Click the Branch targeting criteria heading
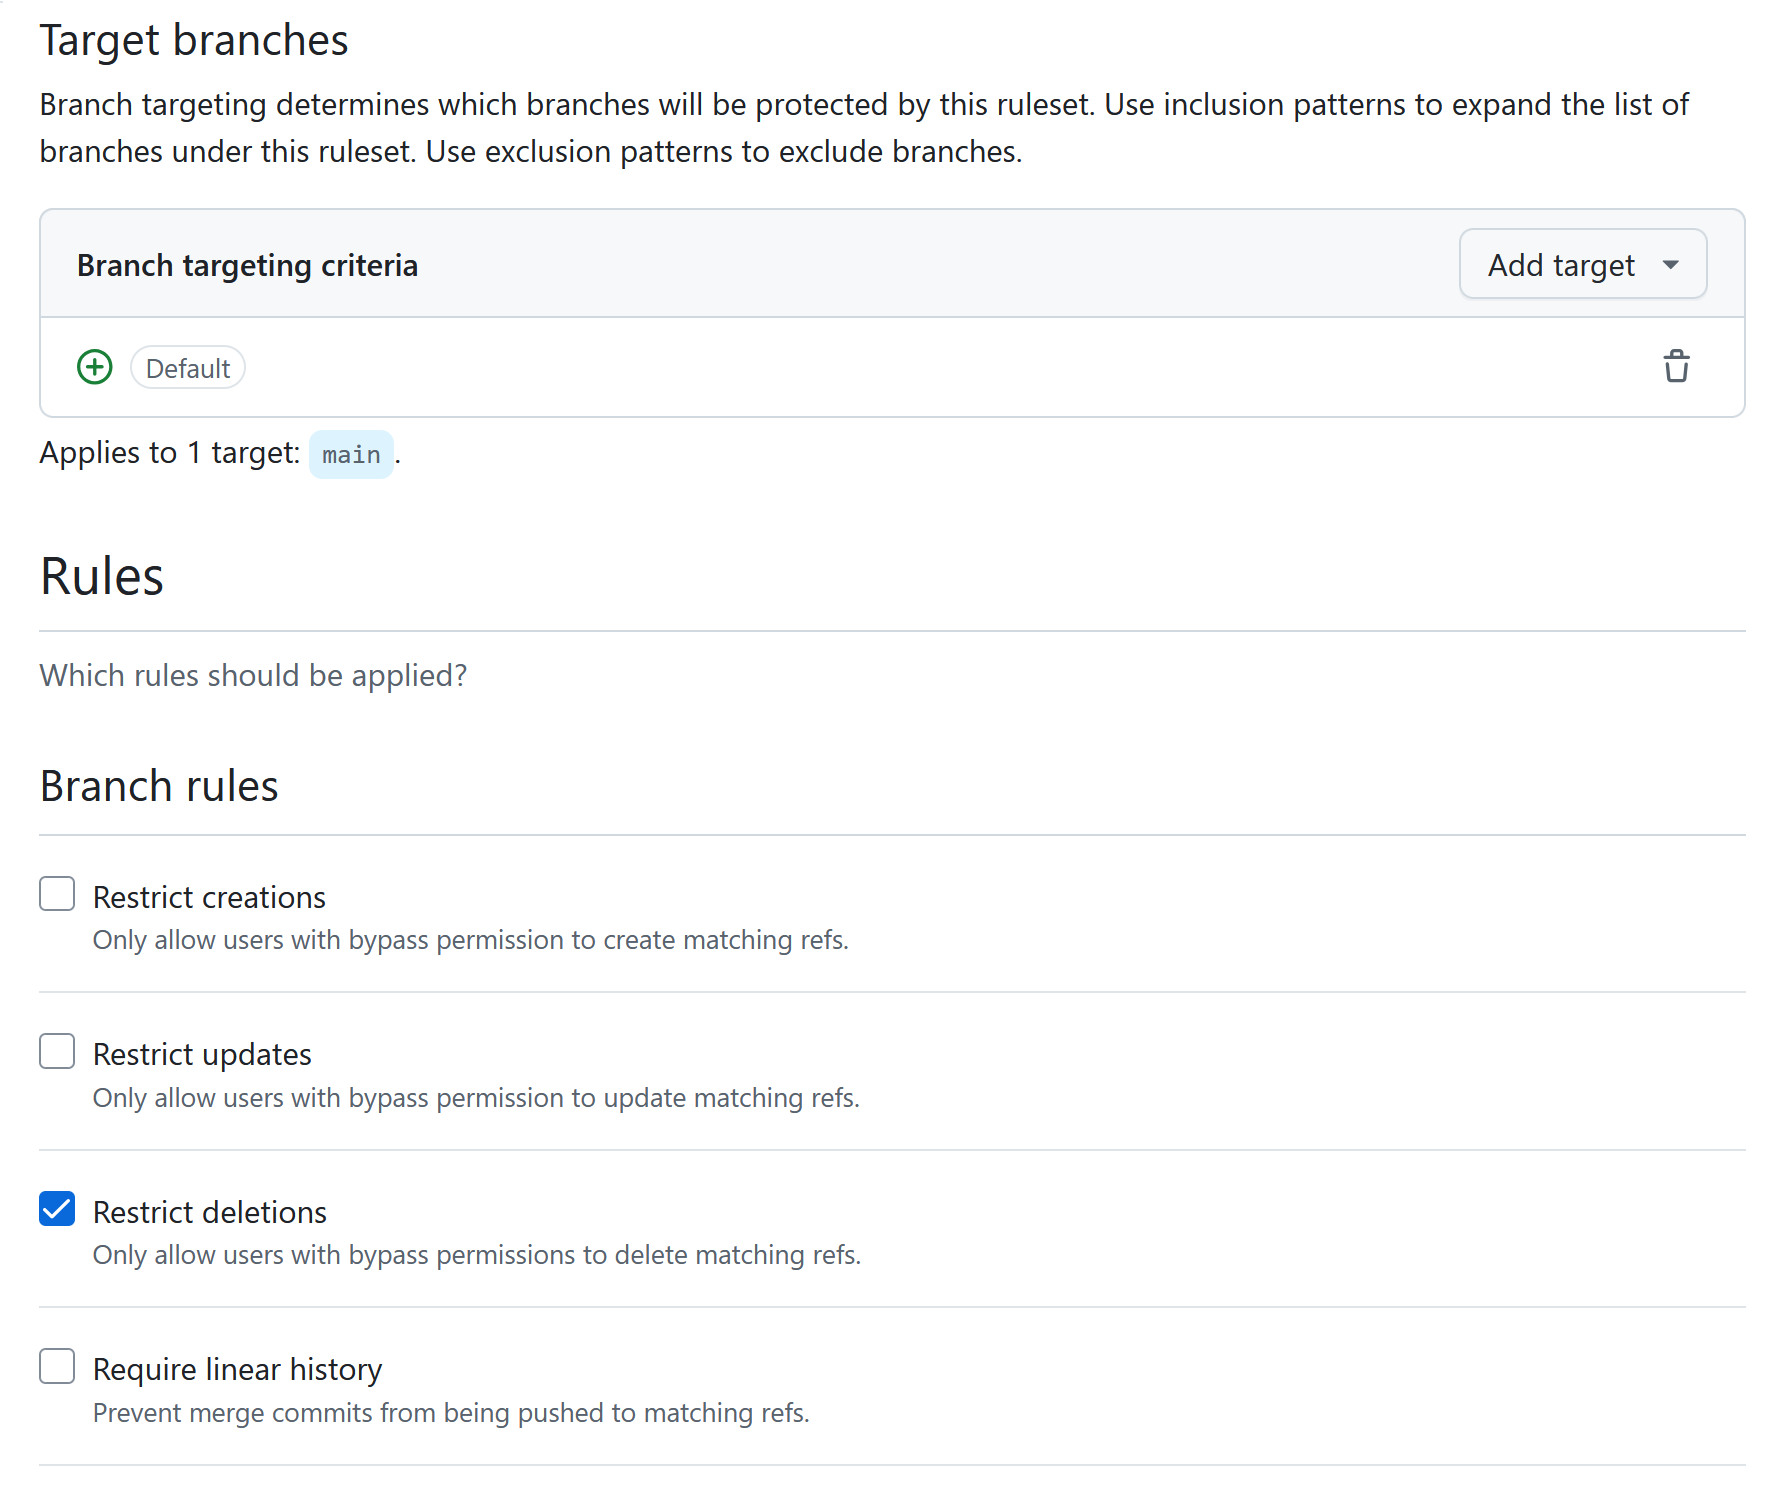The width and height of the screenshot is (1779, 1504). pyautogui.click(x=247, y=265)
